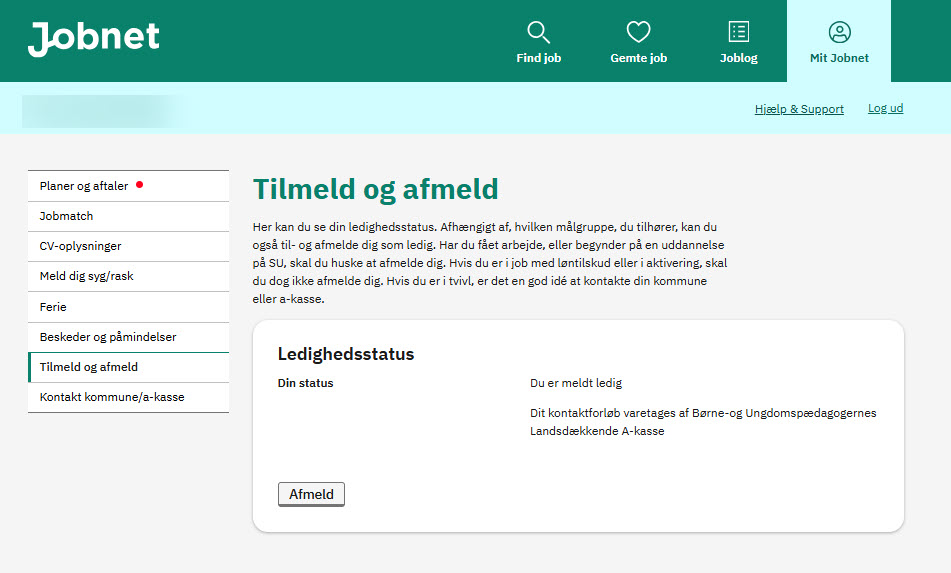This screenshot has width=951, height=573.
Task: Click the Log ud link
Action: tap(885, 108)
